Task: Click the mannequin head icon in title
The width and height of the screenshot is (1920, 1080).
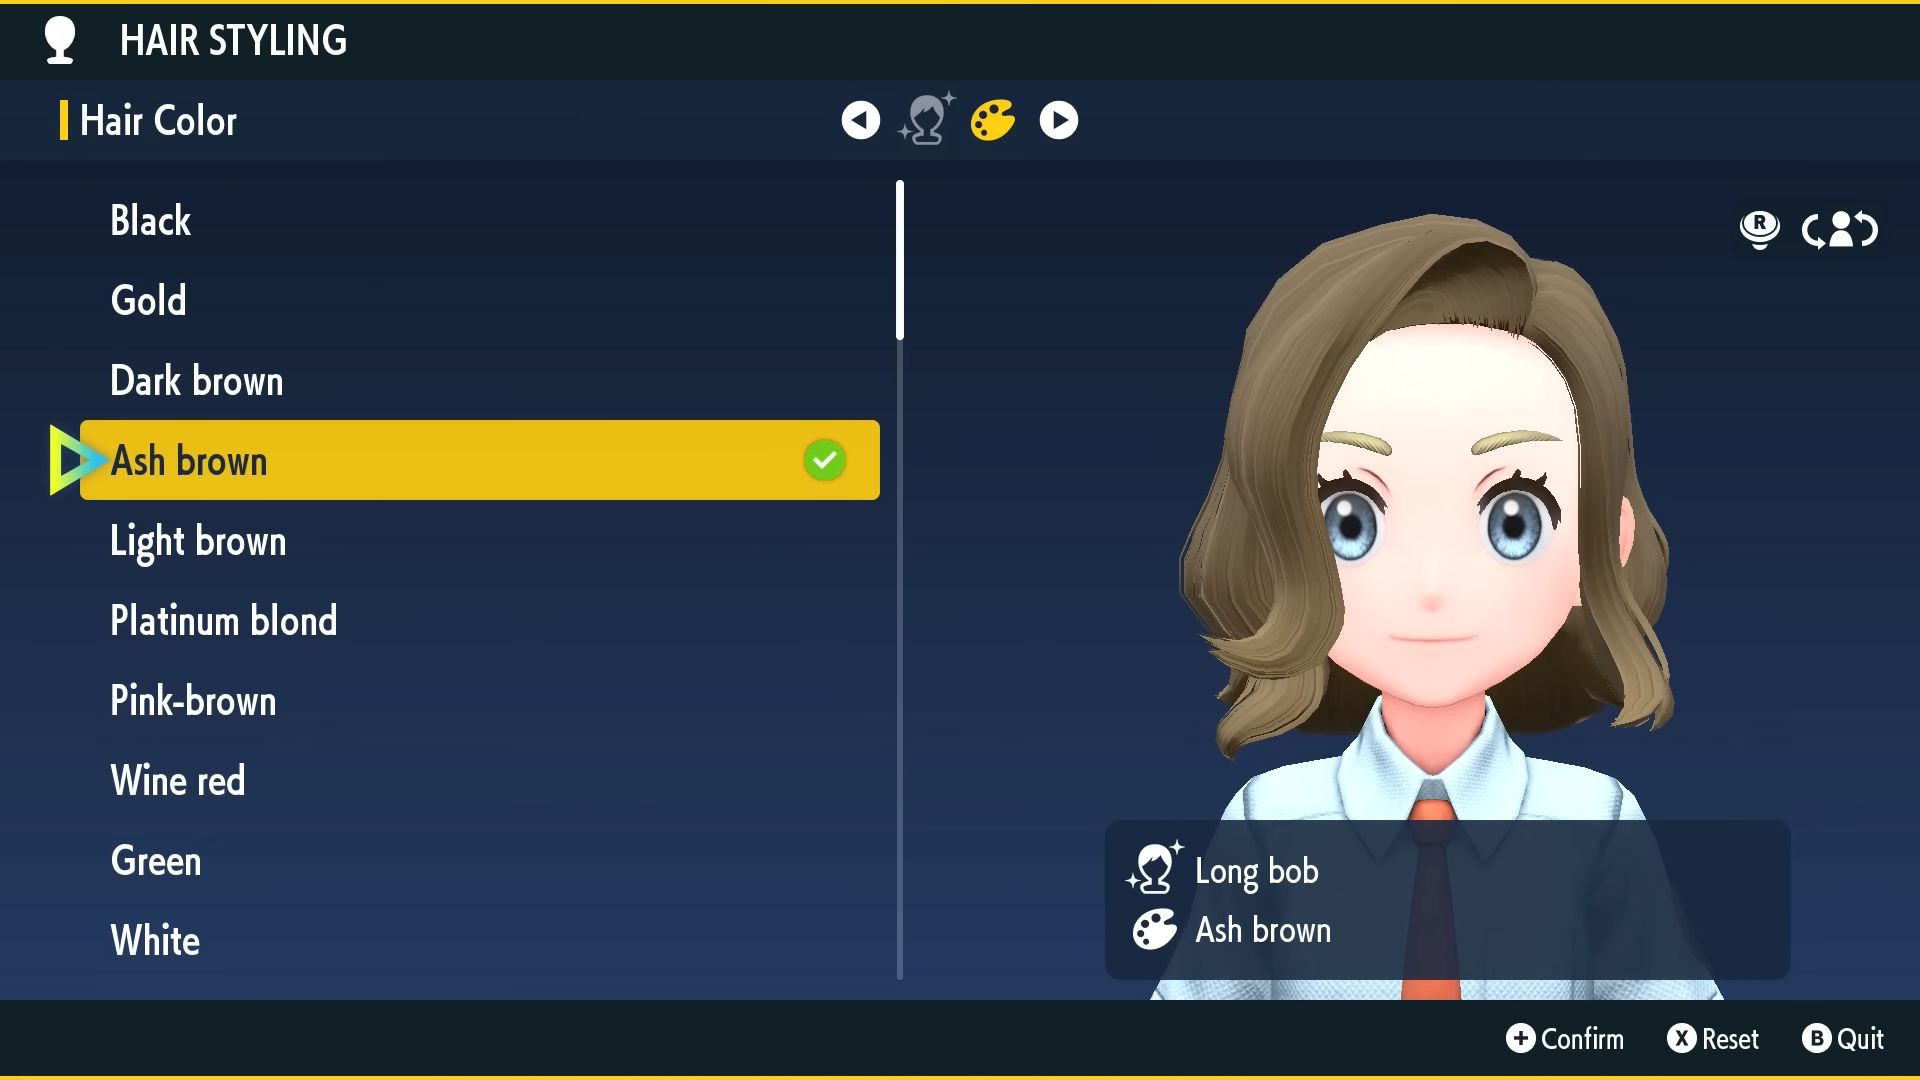Action: 60,41
